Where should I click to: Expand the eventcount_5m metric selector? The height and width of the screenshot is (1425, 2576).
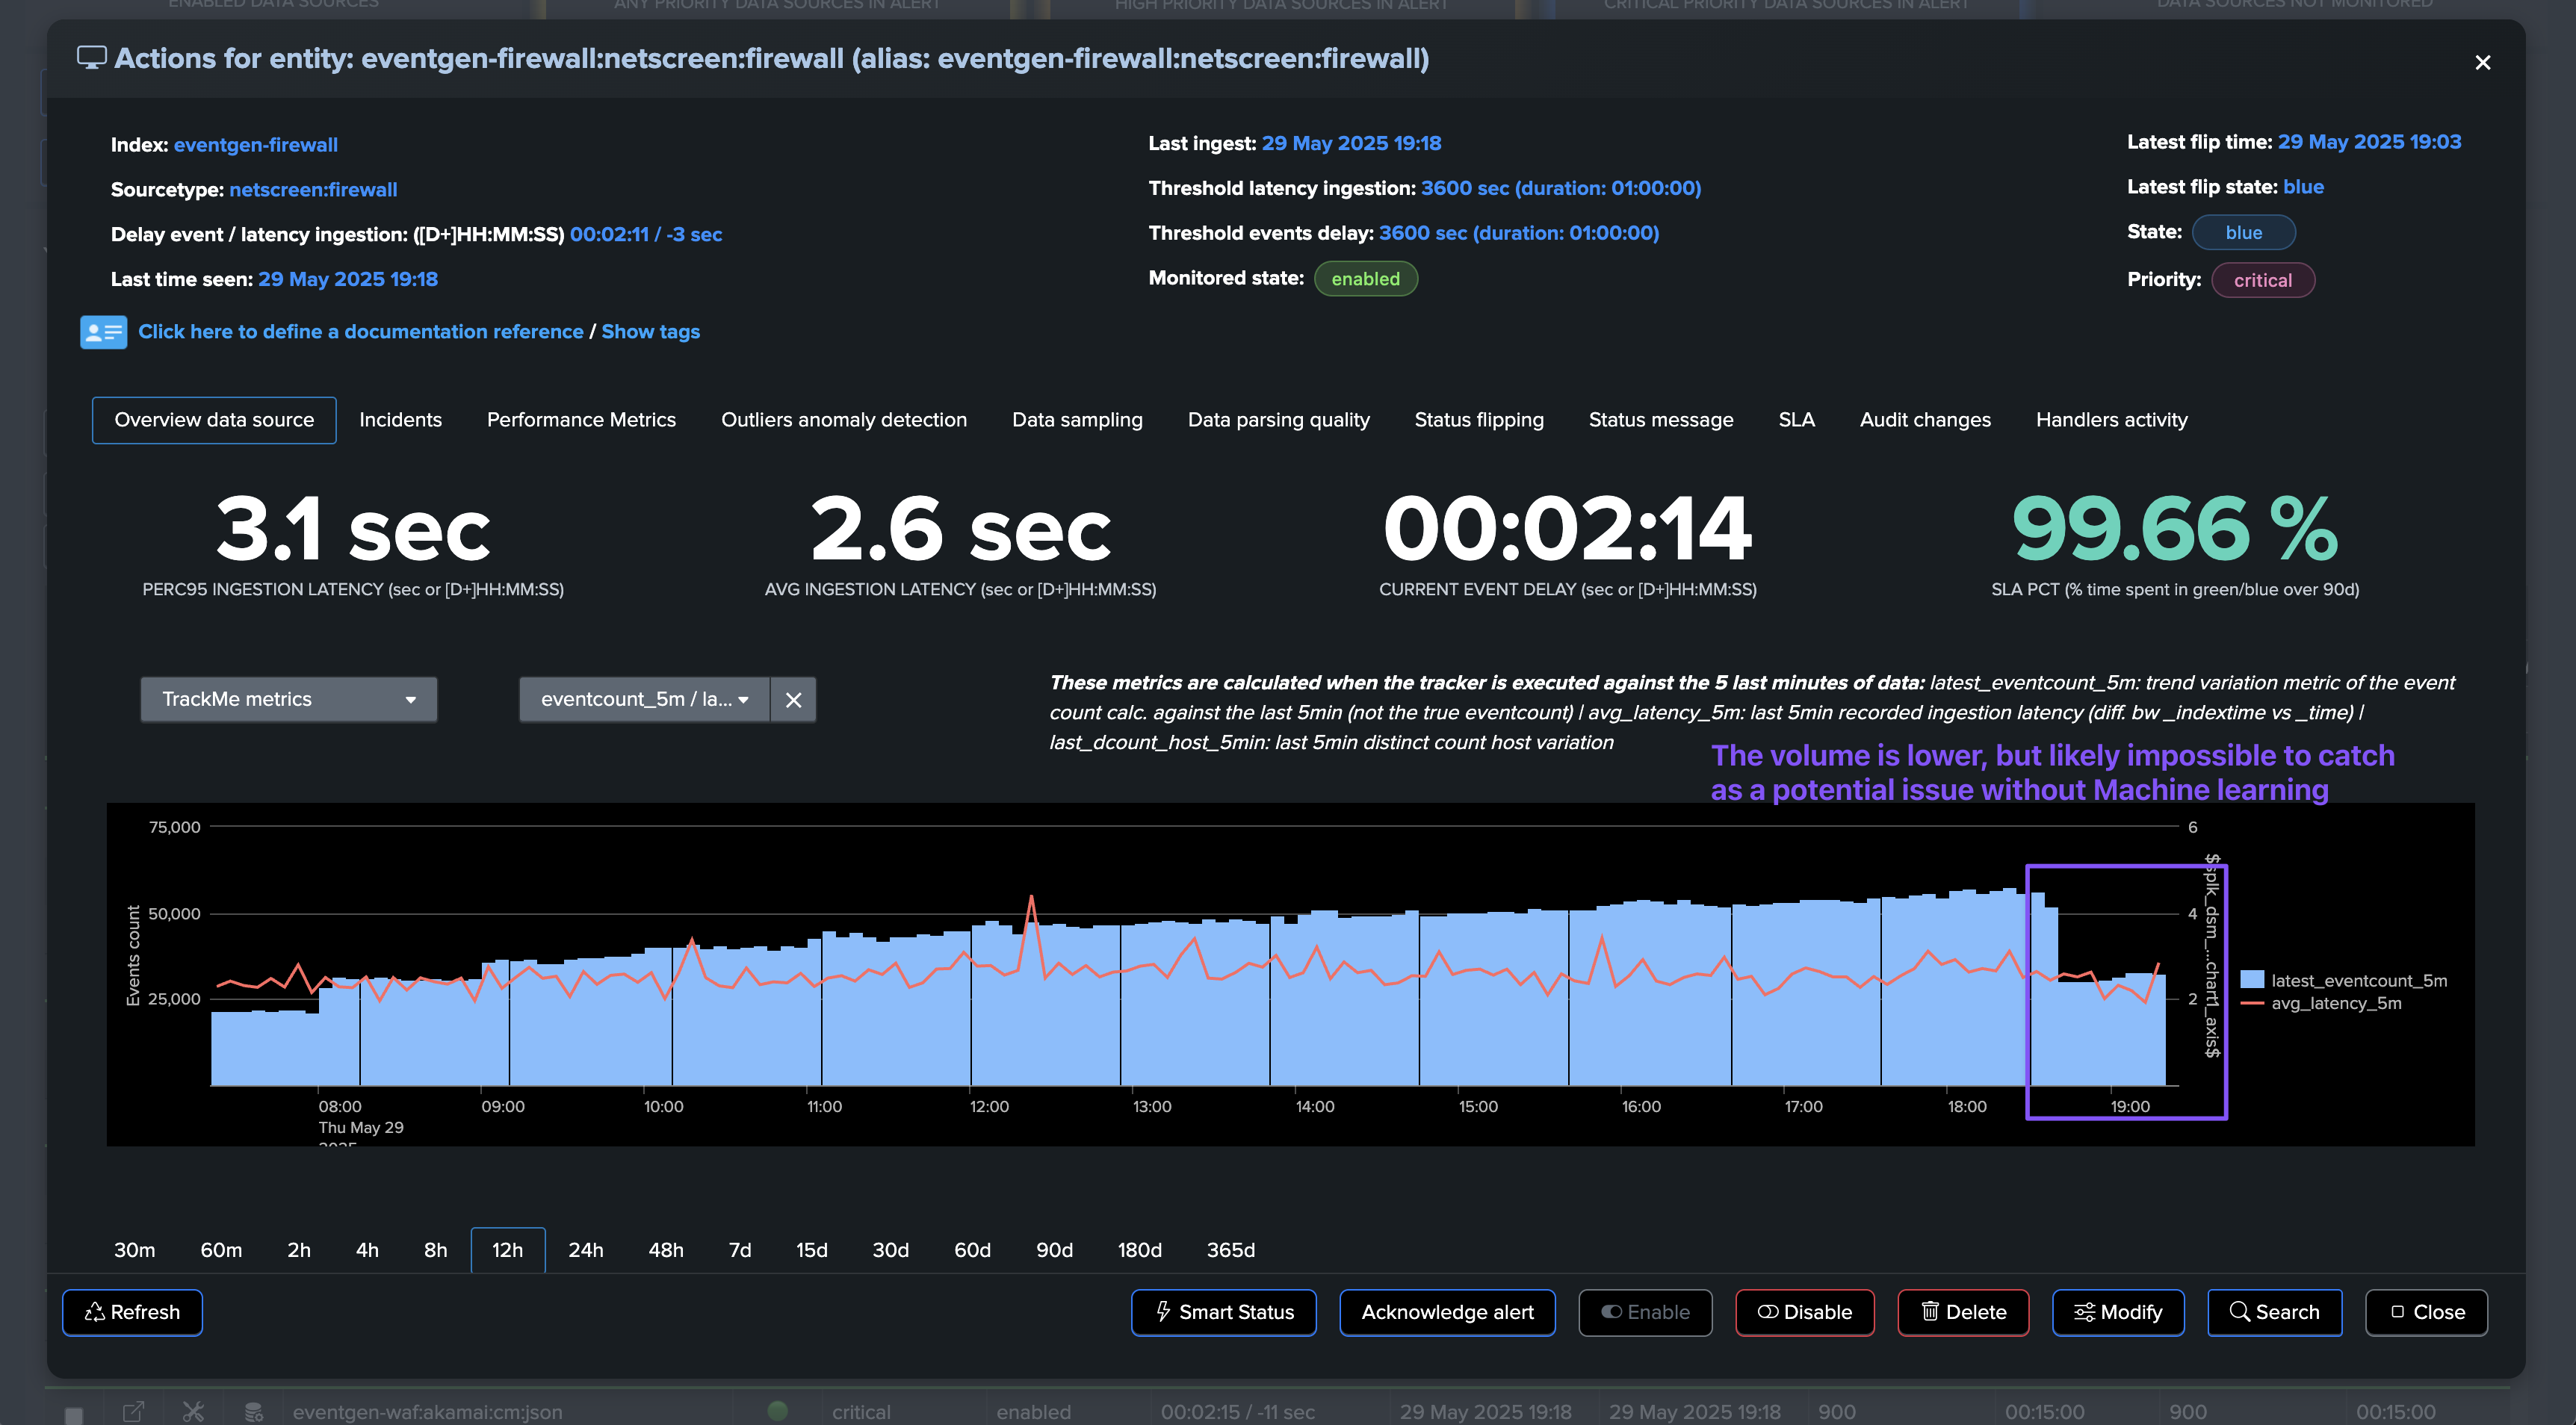tap(644, 700)
